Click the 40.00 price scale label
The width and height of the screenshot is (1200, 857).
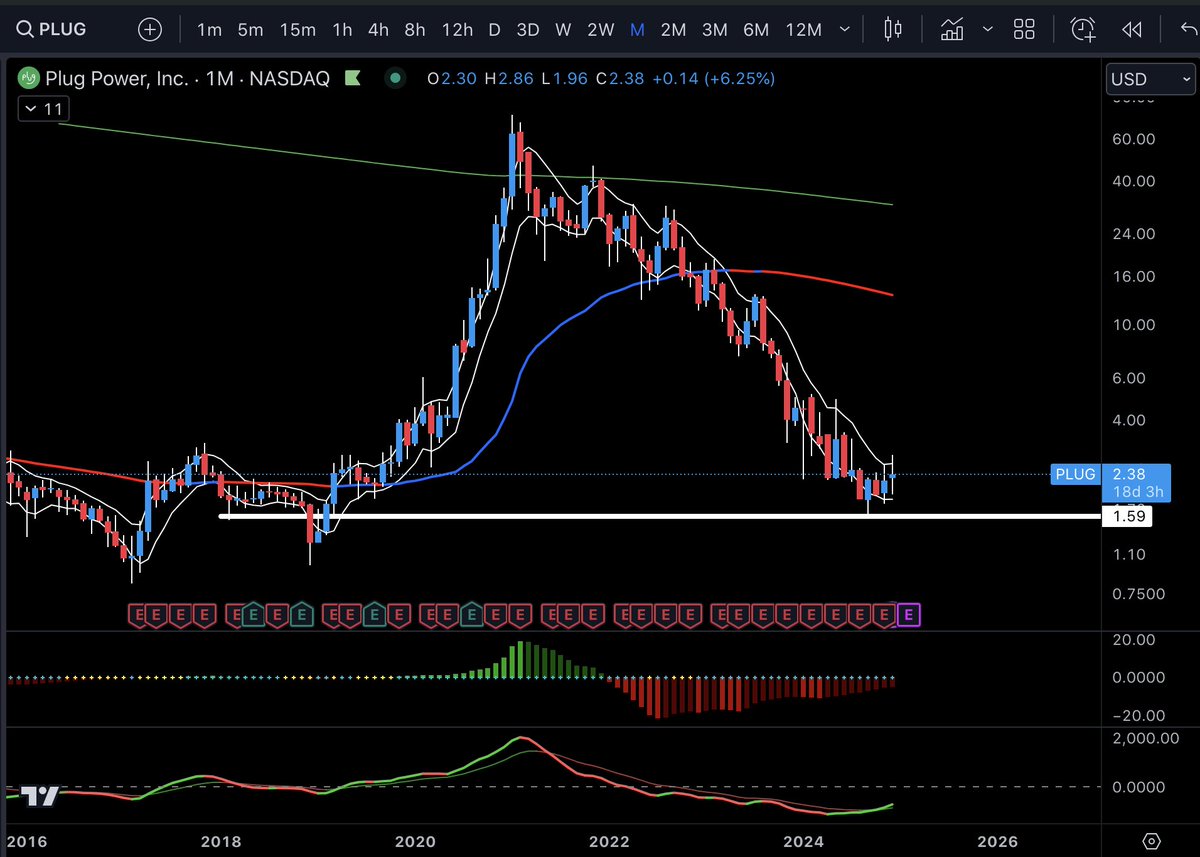click(1134, 181)
